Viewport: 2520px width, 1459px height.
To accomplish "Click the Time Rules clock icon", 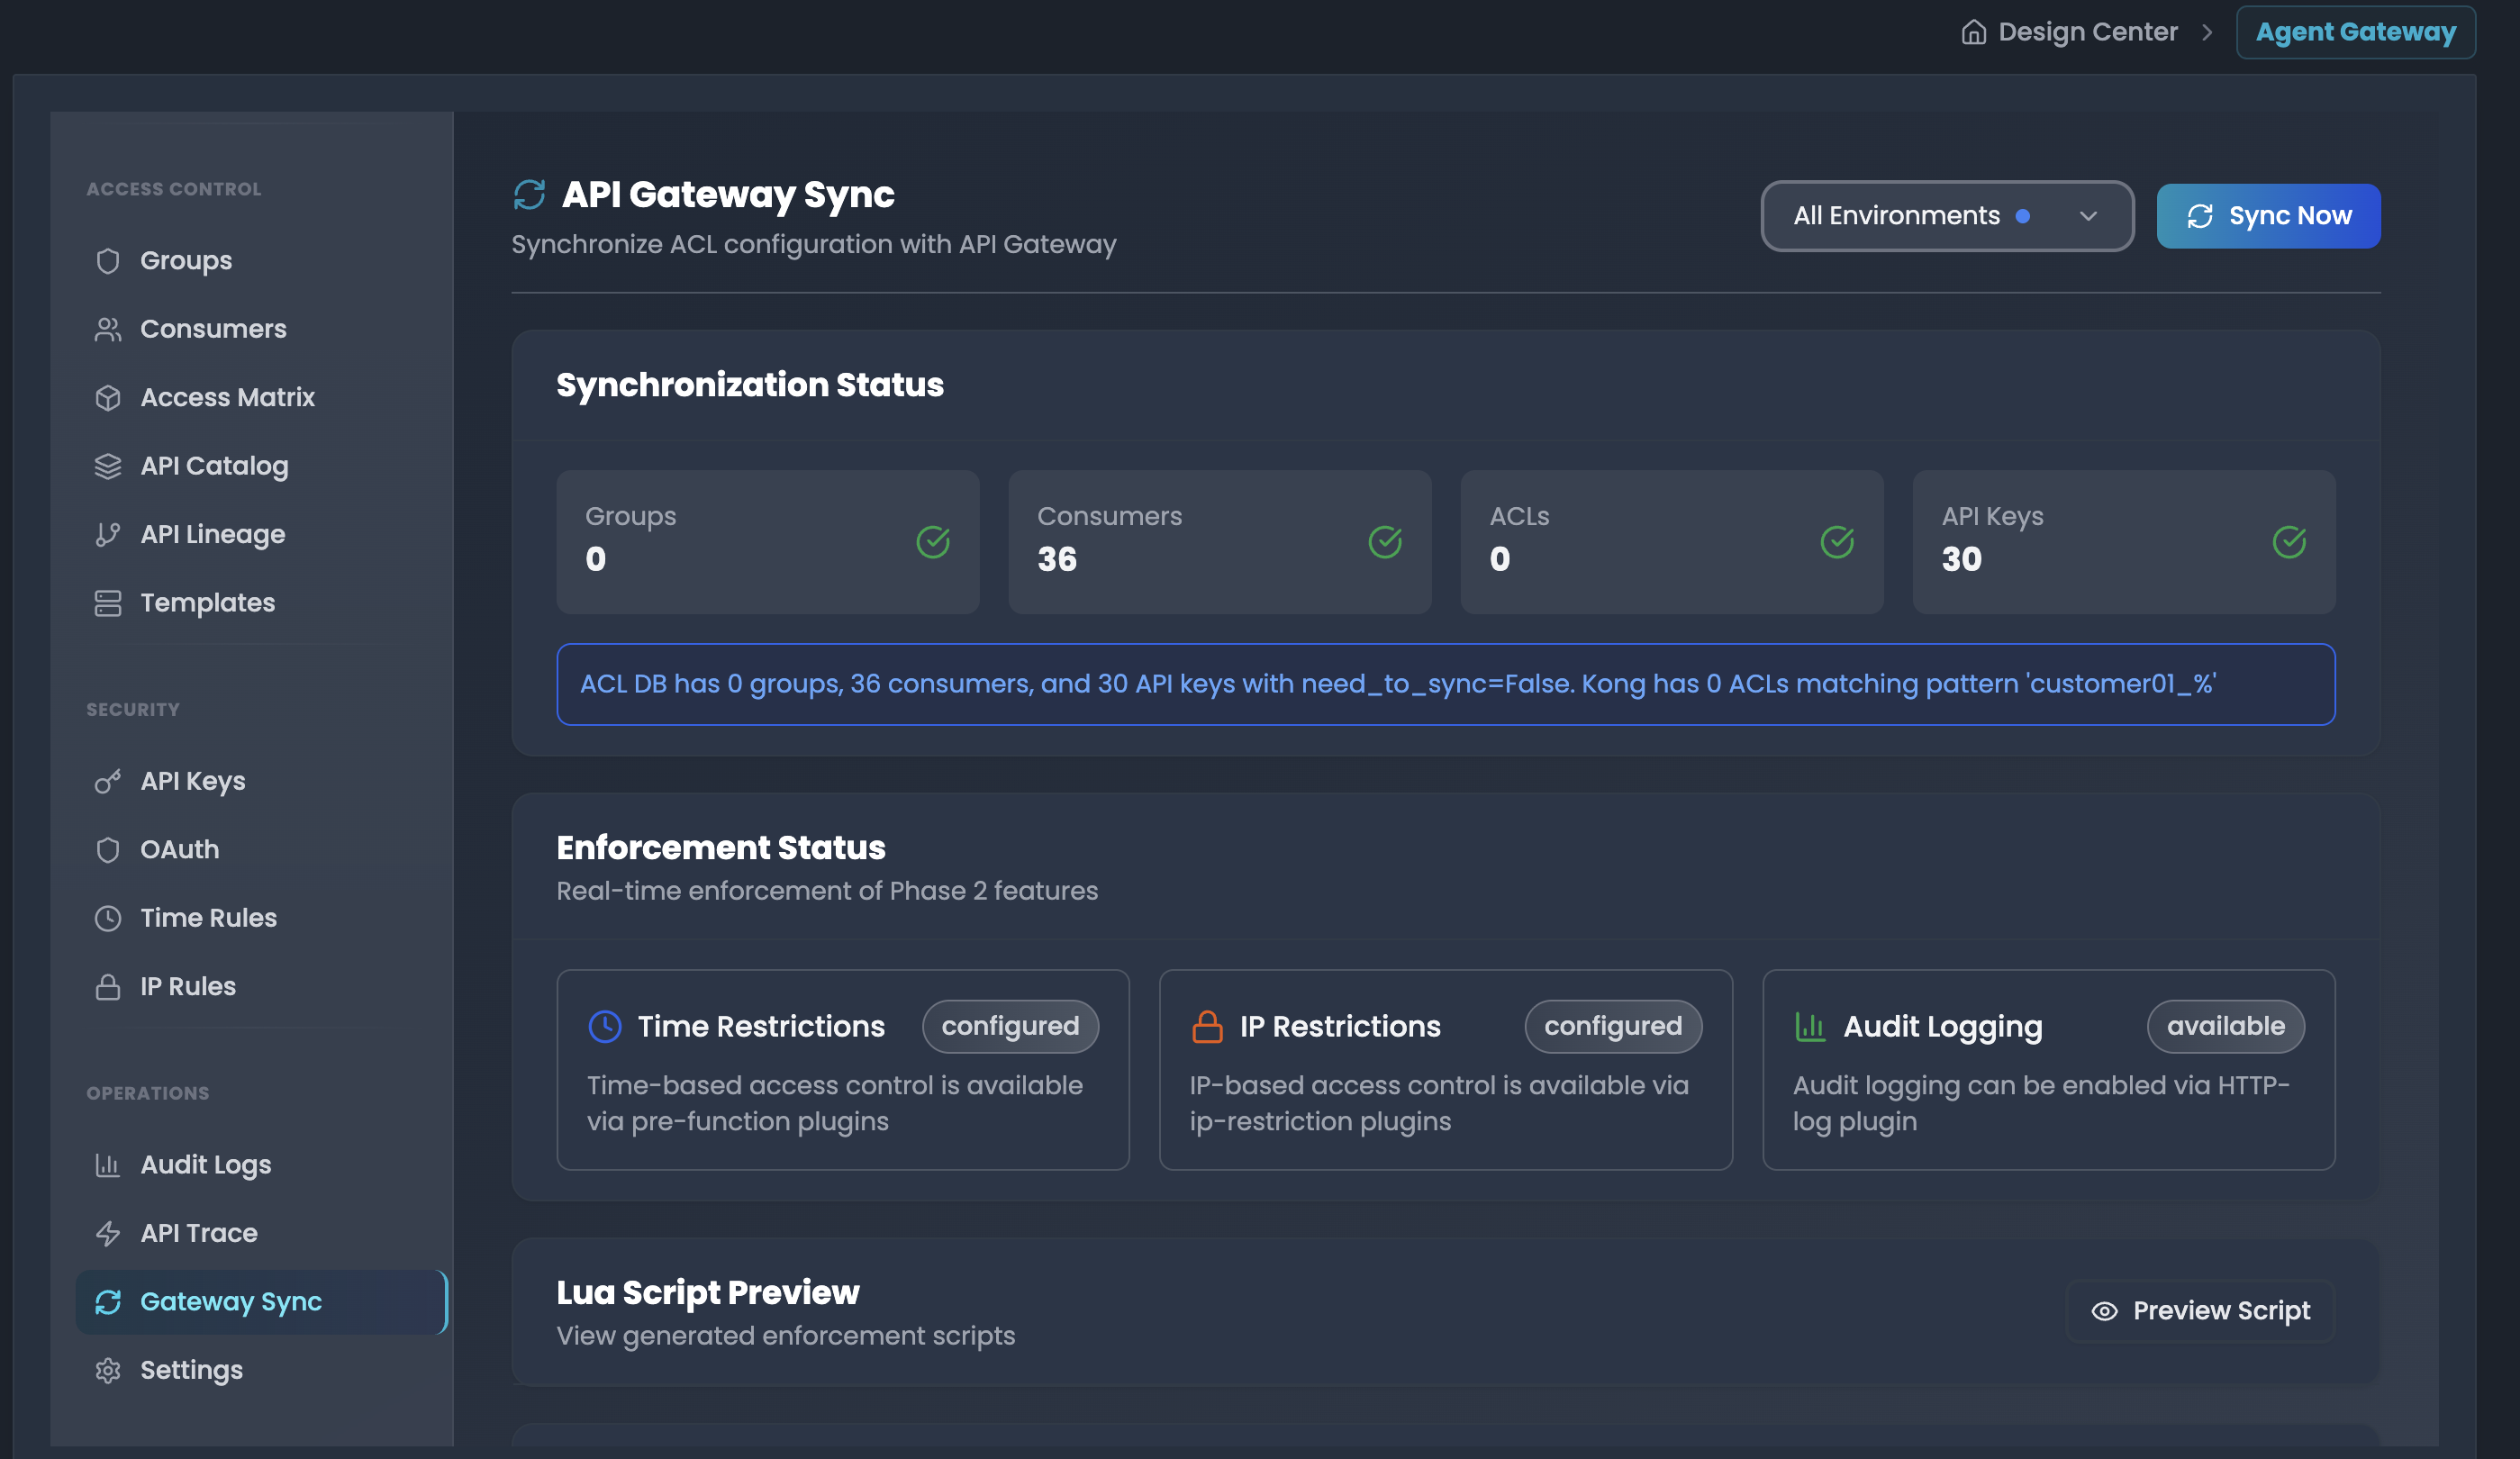I will 108,918.
